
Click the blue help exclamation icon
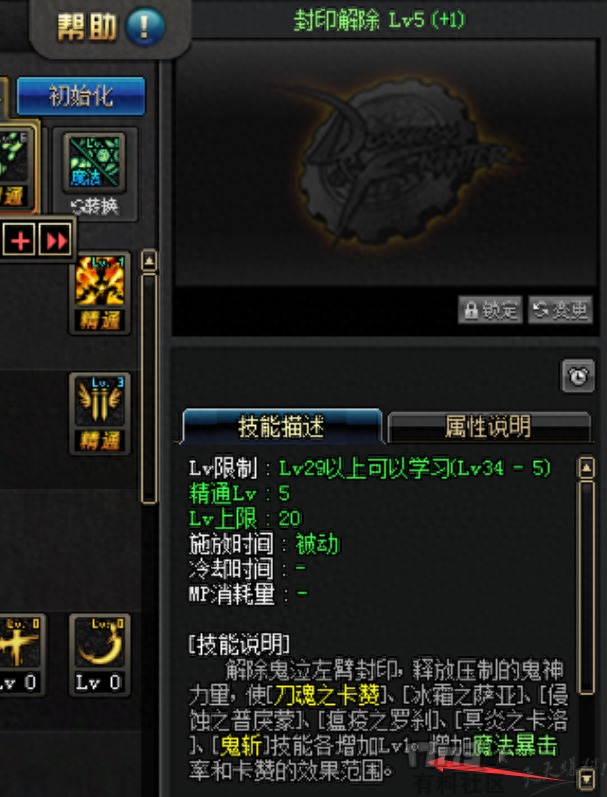click(145, 27)
